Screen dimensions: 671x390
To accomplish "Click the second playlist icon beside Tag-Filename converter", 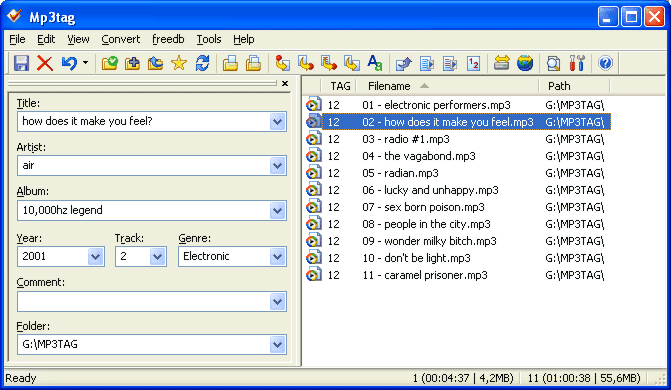I will pos(253,63).
